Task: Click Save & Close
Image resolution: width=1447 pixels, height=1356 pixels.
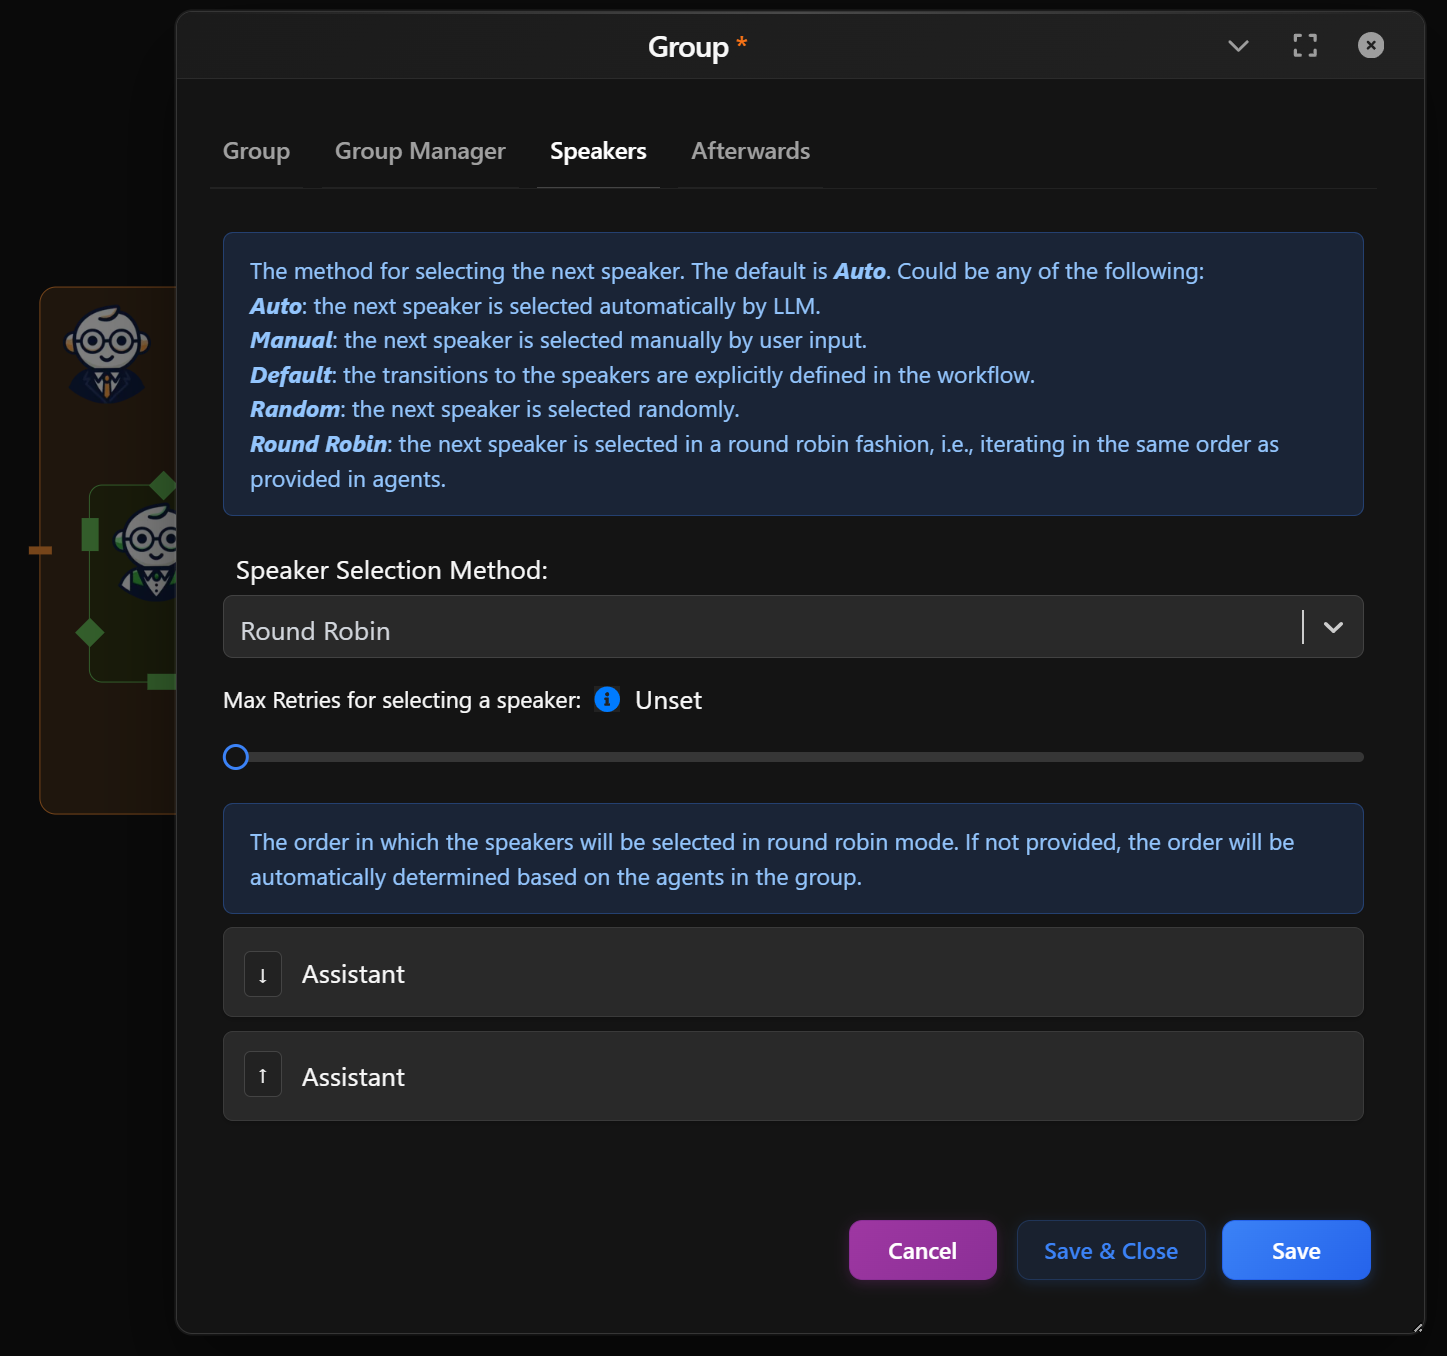Action: tap(1110, 1250)
